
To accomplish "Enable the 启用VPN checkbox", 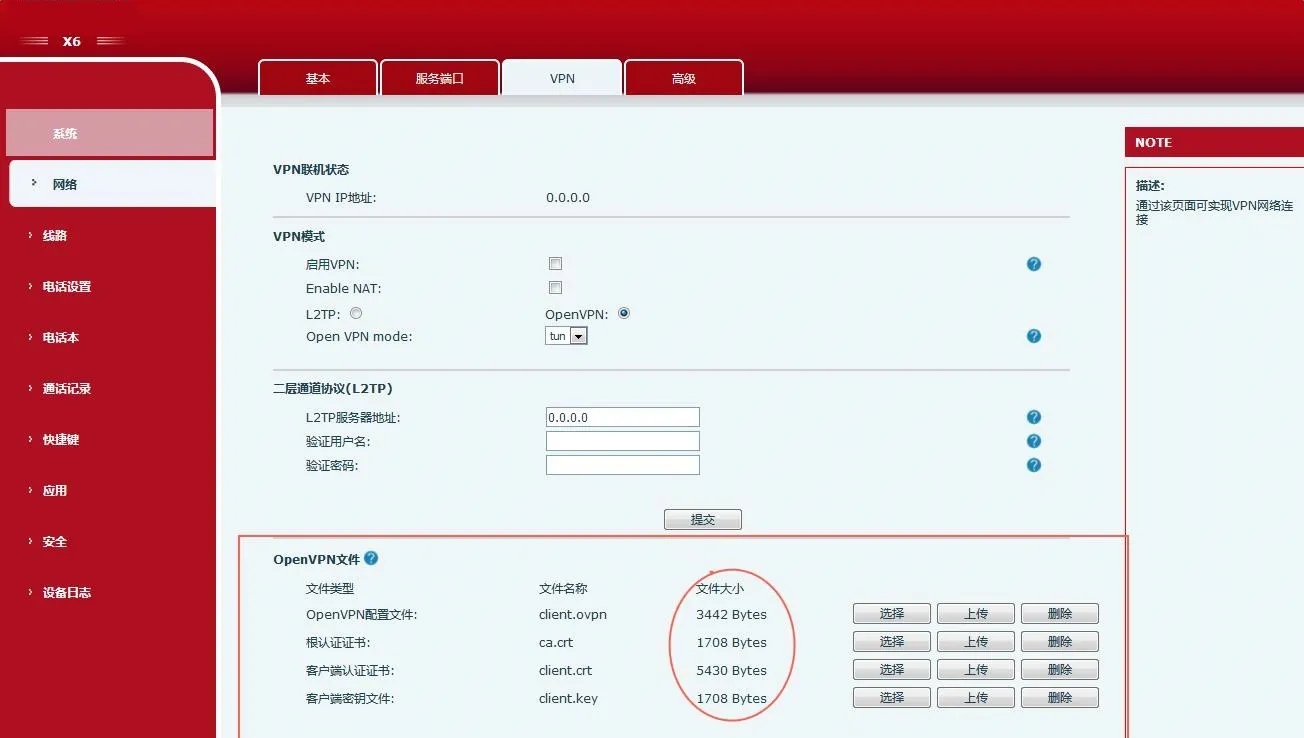I will click(x=555, y=263).
